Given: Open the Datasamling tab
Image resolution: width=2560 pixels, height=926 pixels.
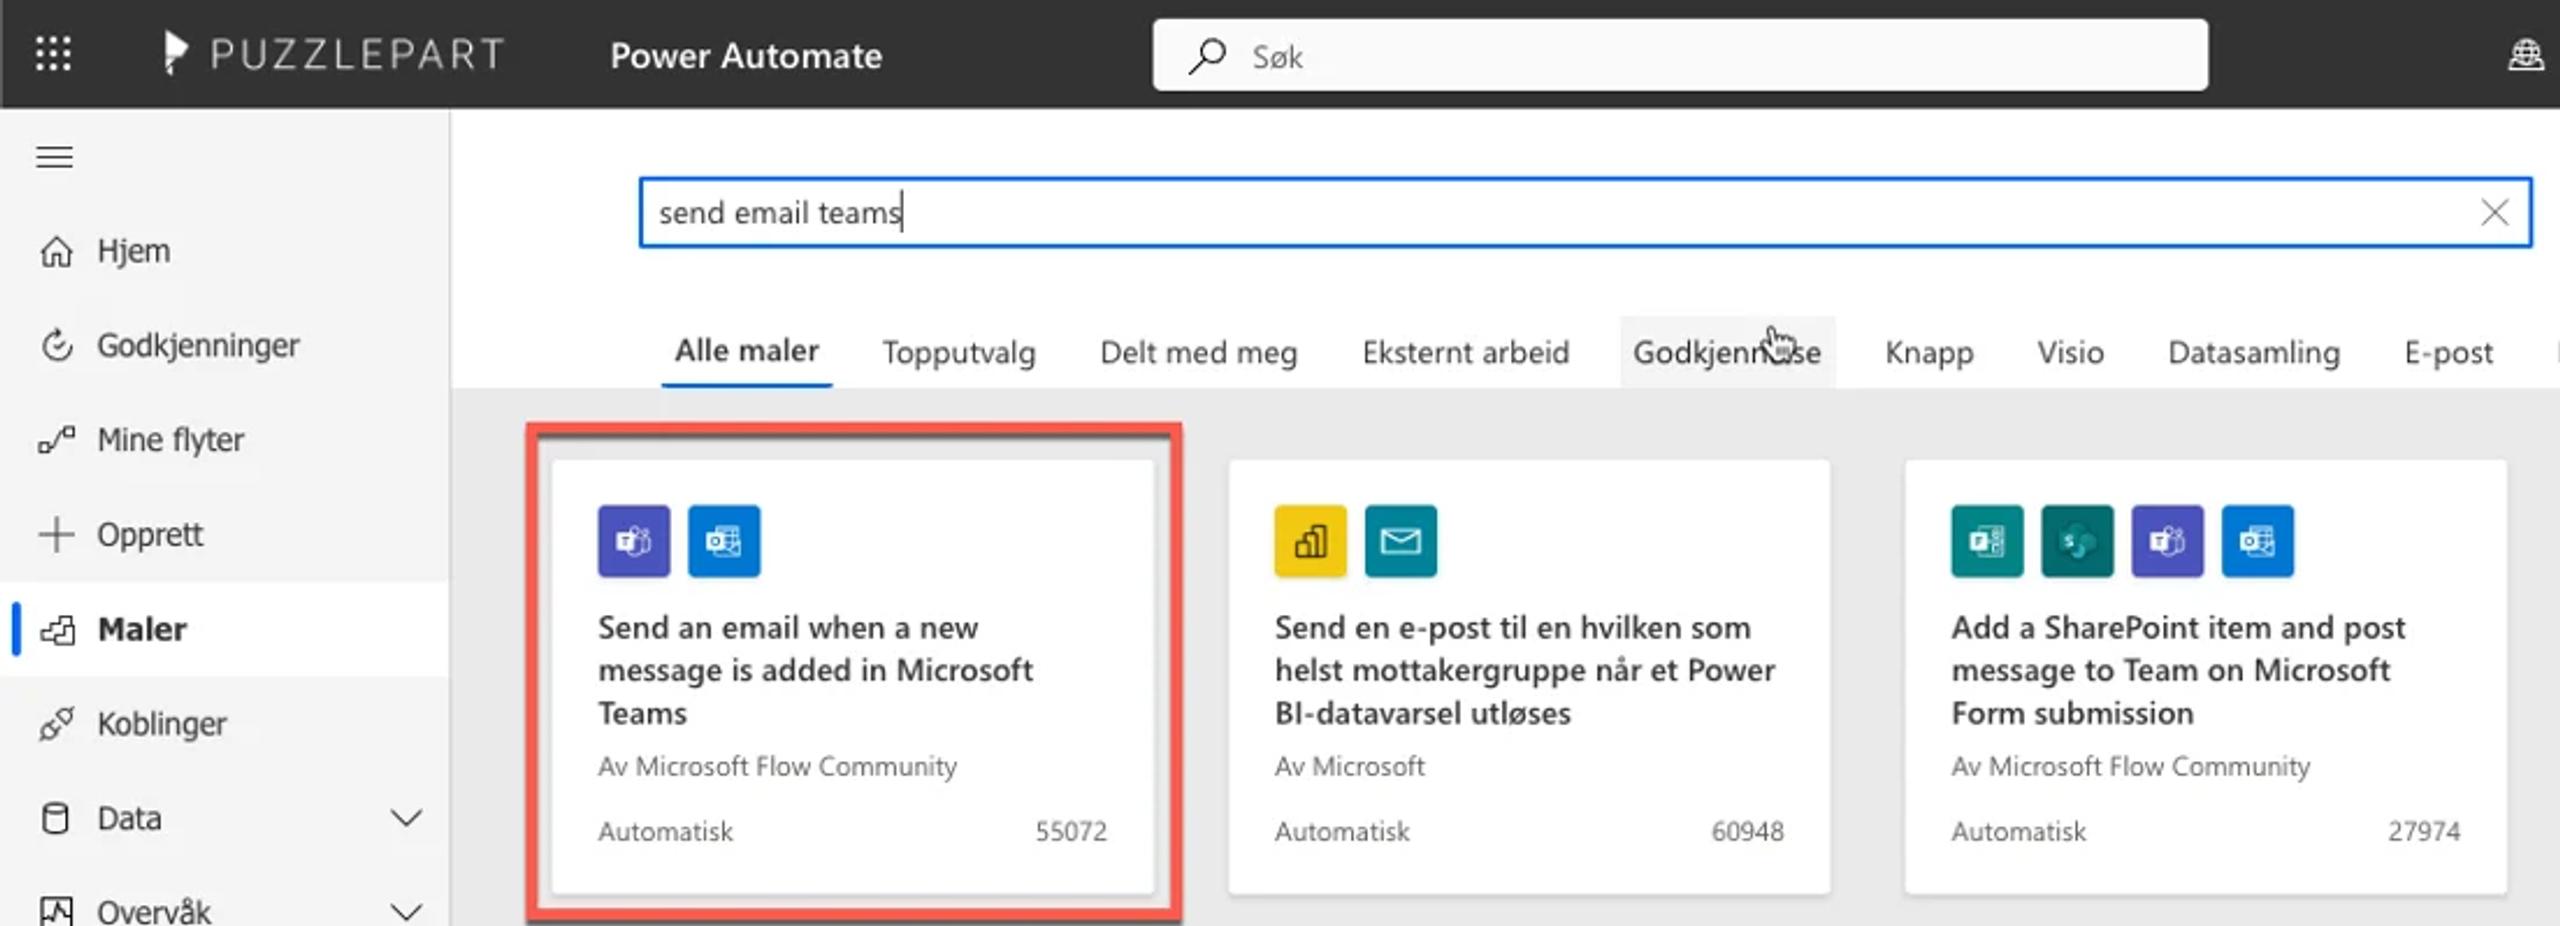Looking at the screenshot, I should pyautogui.click(x=2254, y=353).
